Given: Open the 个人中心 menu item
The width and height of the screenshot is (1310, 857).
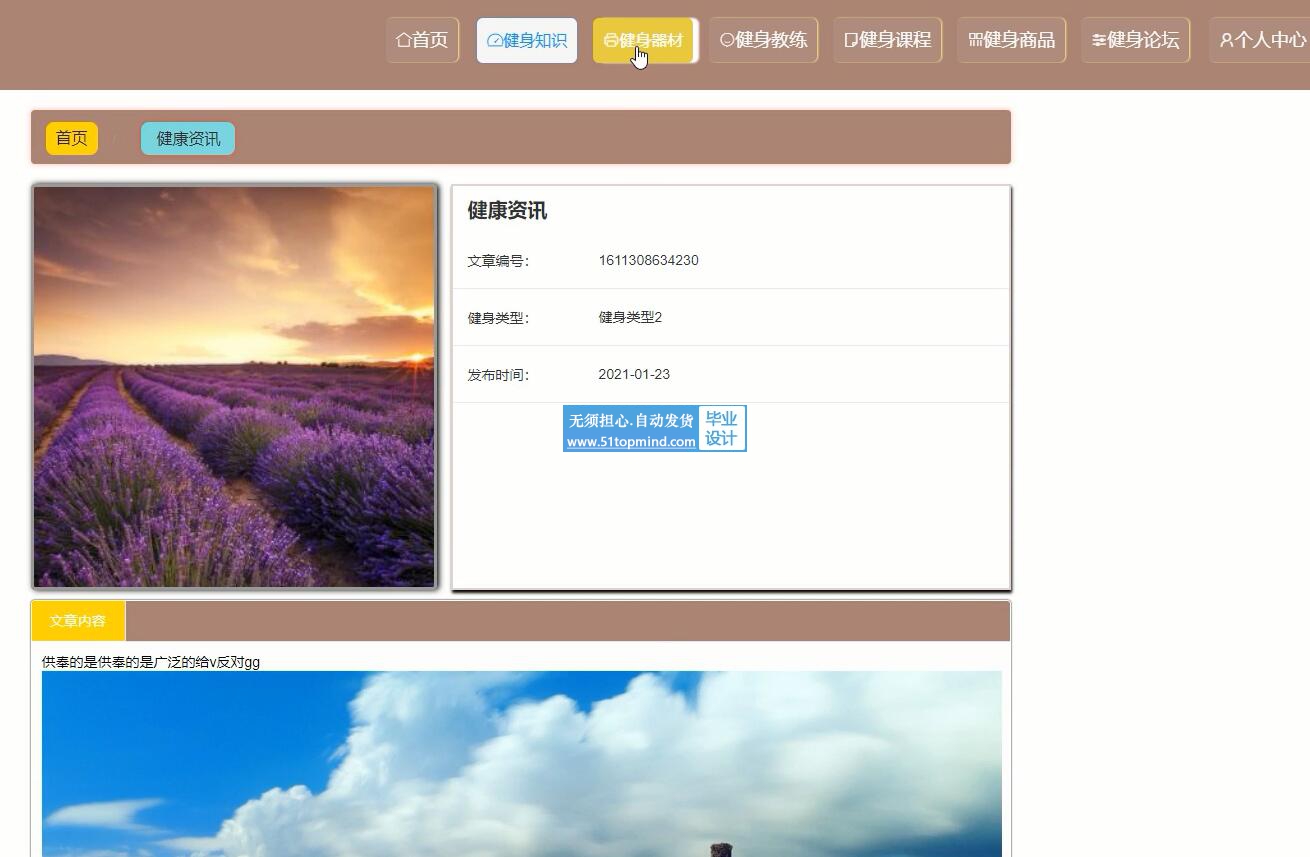Looking at the screenshot, I should pos(1262,40).
